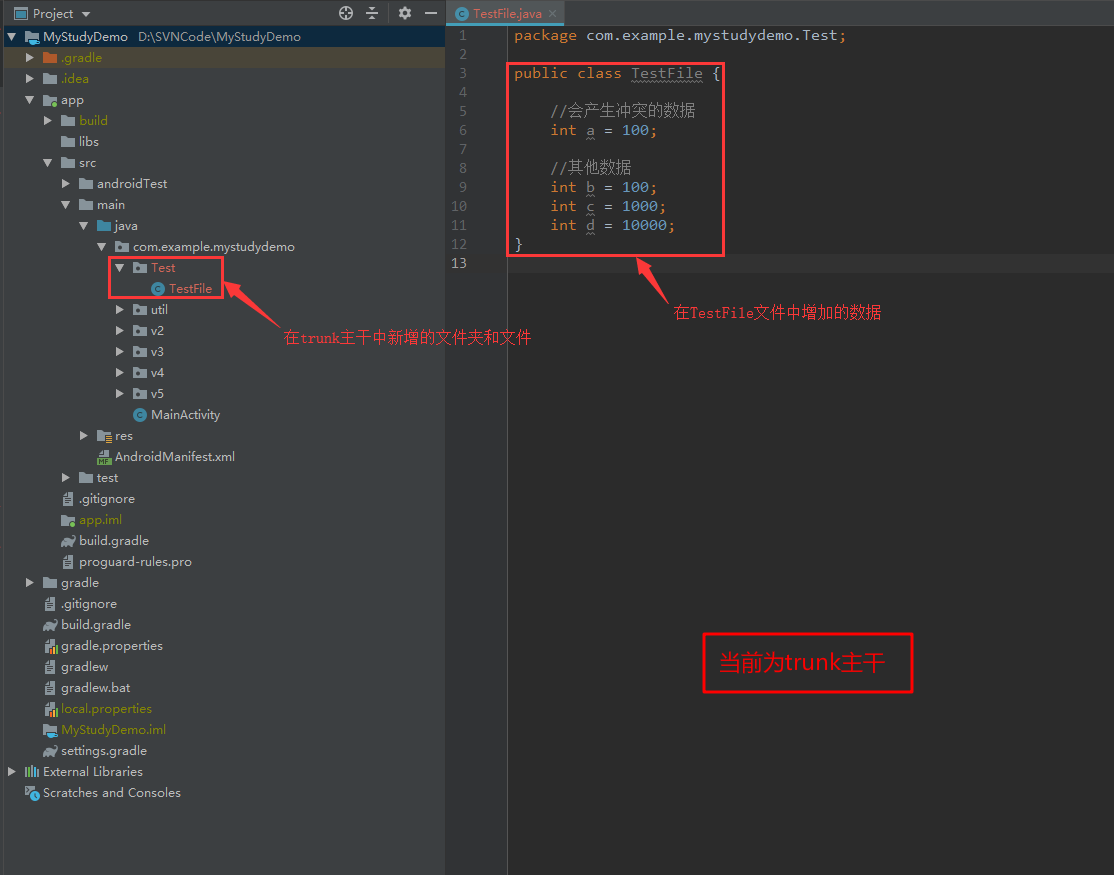1114x875 pixels.
Task: Expand the v3 package
Action: [x=120, y=352]
